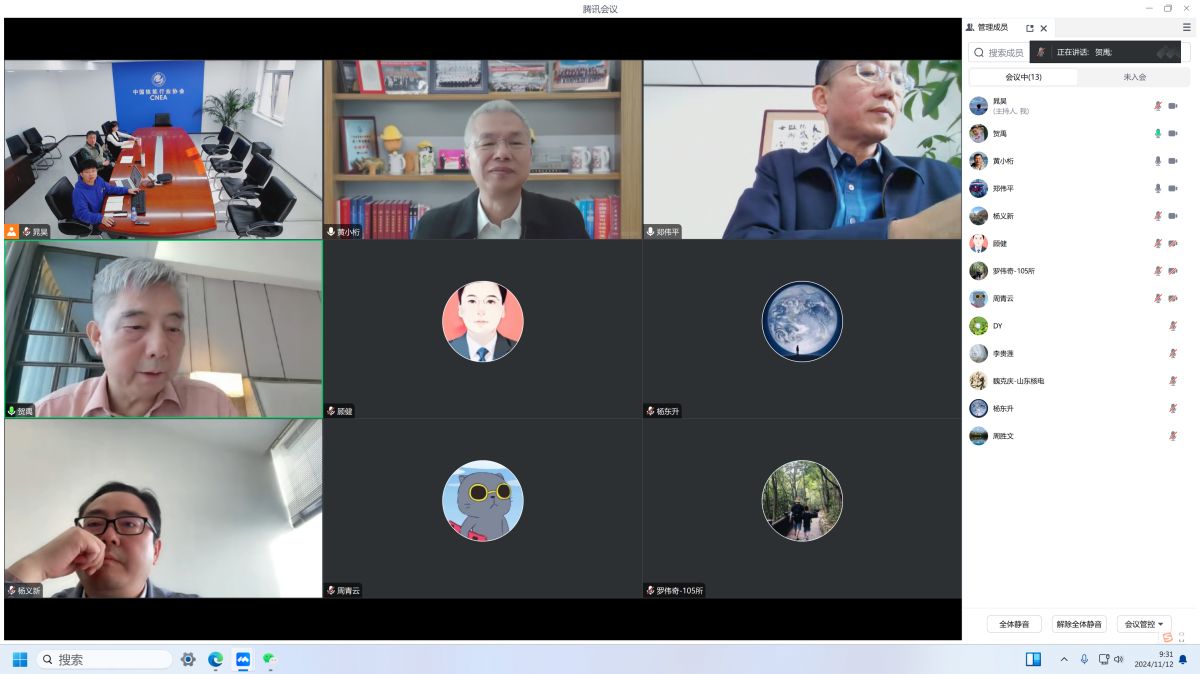
Task: Toggle disabled camera for 顾健 in list
Action: point(1173,243)
